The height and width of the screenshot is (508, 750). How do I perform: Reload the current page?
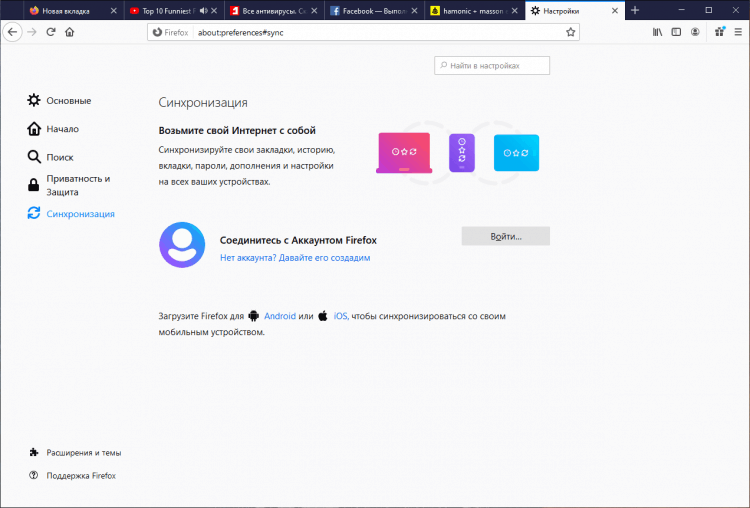pyautogui.click(x=51, y=32)
